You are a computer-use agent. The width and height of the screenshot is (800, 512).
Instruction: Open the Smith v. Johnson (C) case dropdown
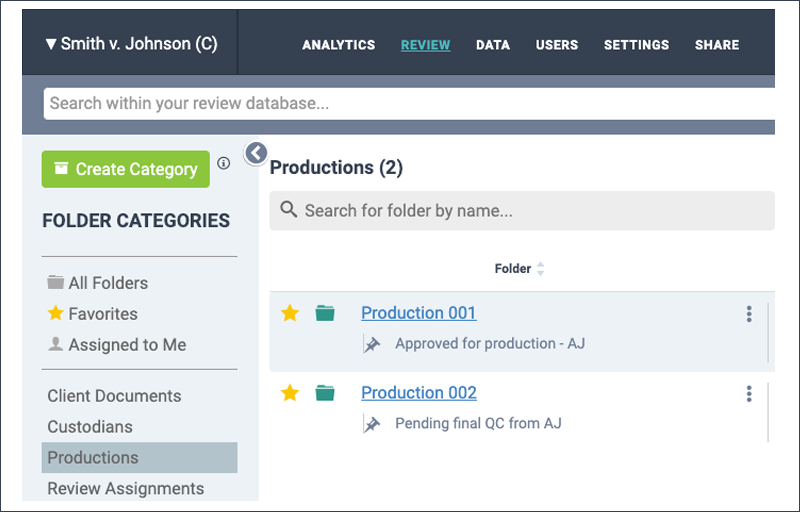click(132, 44)
